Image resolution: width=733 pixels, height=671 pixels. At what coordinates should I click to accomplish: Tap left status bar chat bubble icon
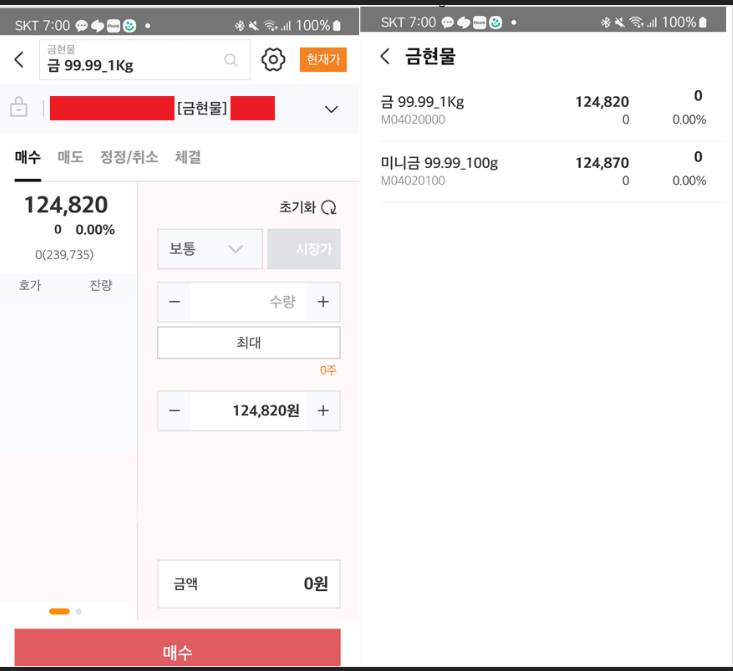(82, 26)
